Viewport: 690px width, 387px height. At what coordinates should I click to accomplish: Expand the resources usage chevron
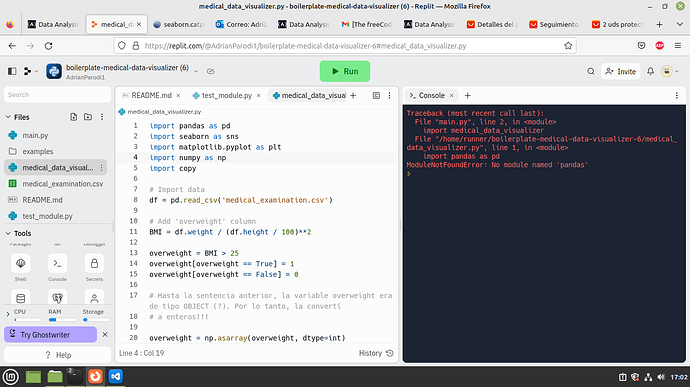click(x=7, y=314)
